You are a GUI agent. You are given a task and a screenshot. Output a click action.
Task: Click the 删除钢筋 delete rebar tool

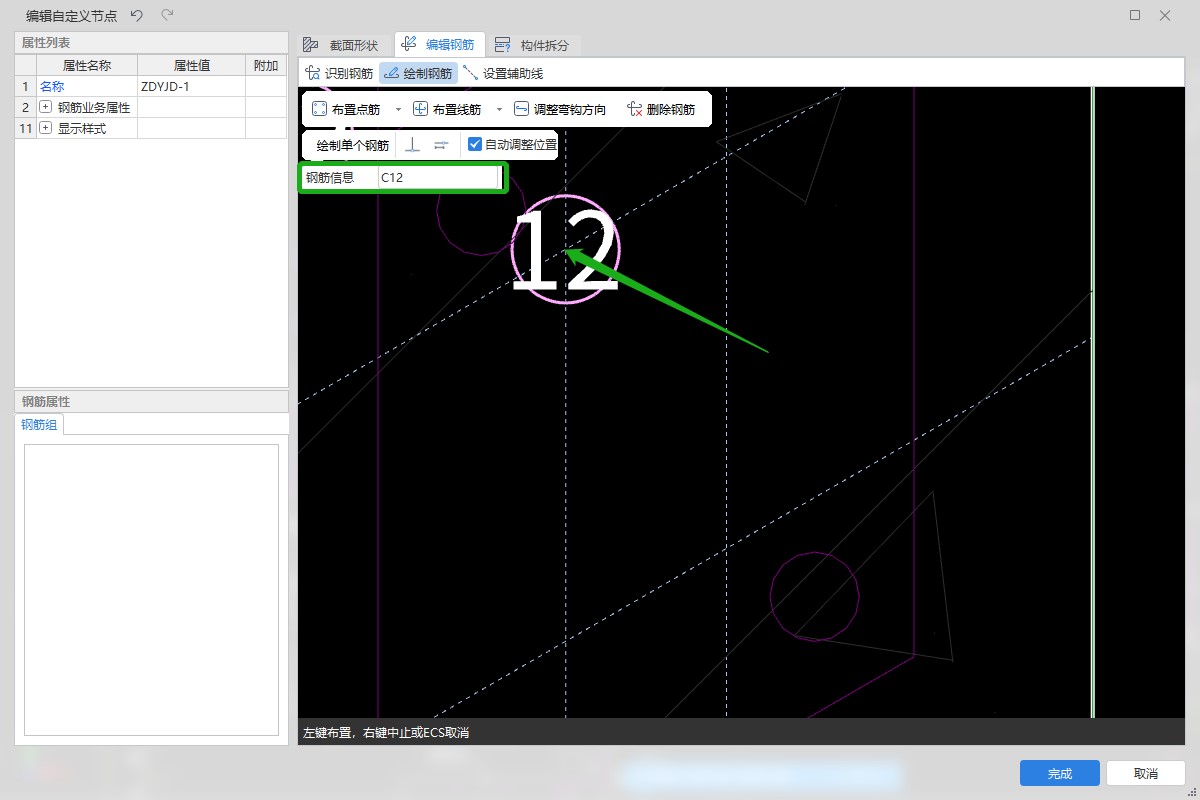[x=660, y=109]
